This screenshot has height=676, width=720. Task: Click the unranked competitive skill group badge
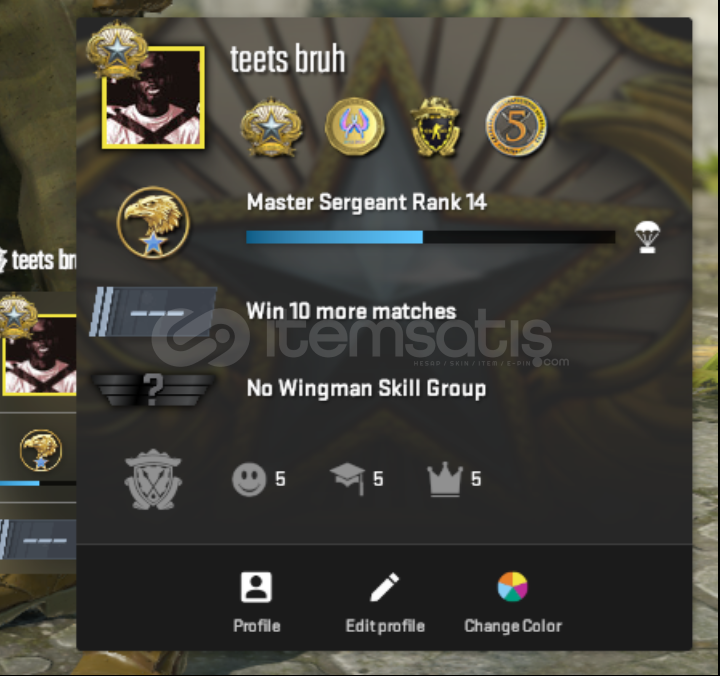(x=153, y=312)
